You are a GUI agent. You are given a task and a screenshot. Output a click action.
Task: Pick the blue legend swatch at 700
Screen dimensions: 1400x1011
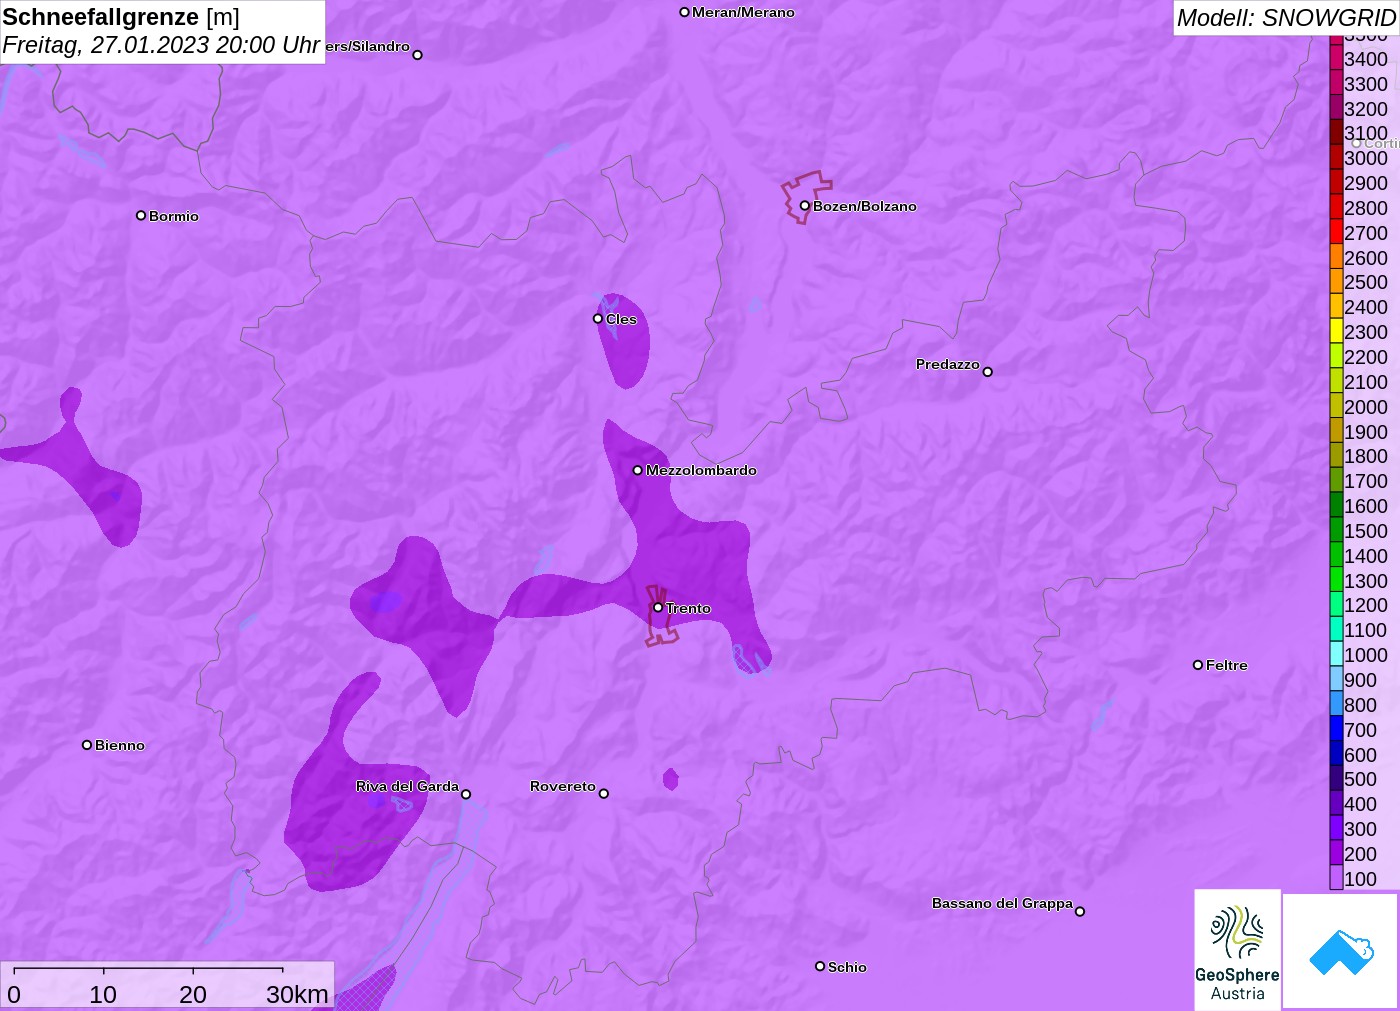click(1336, 729)
